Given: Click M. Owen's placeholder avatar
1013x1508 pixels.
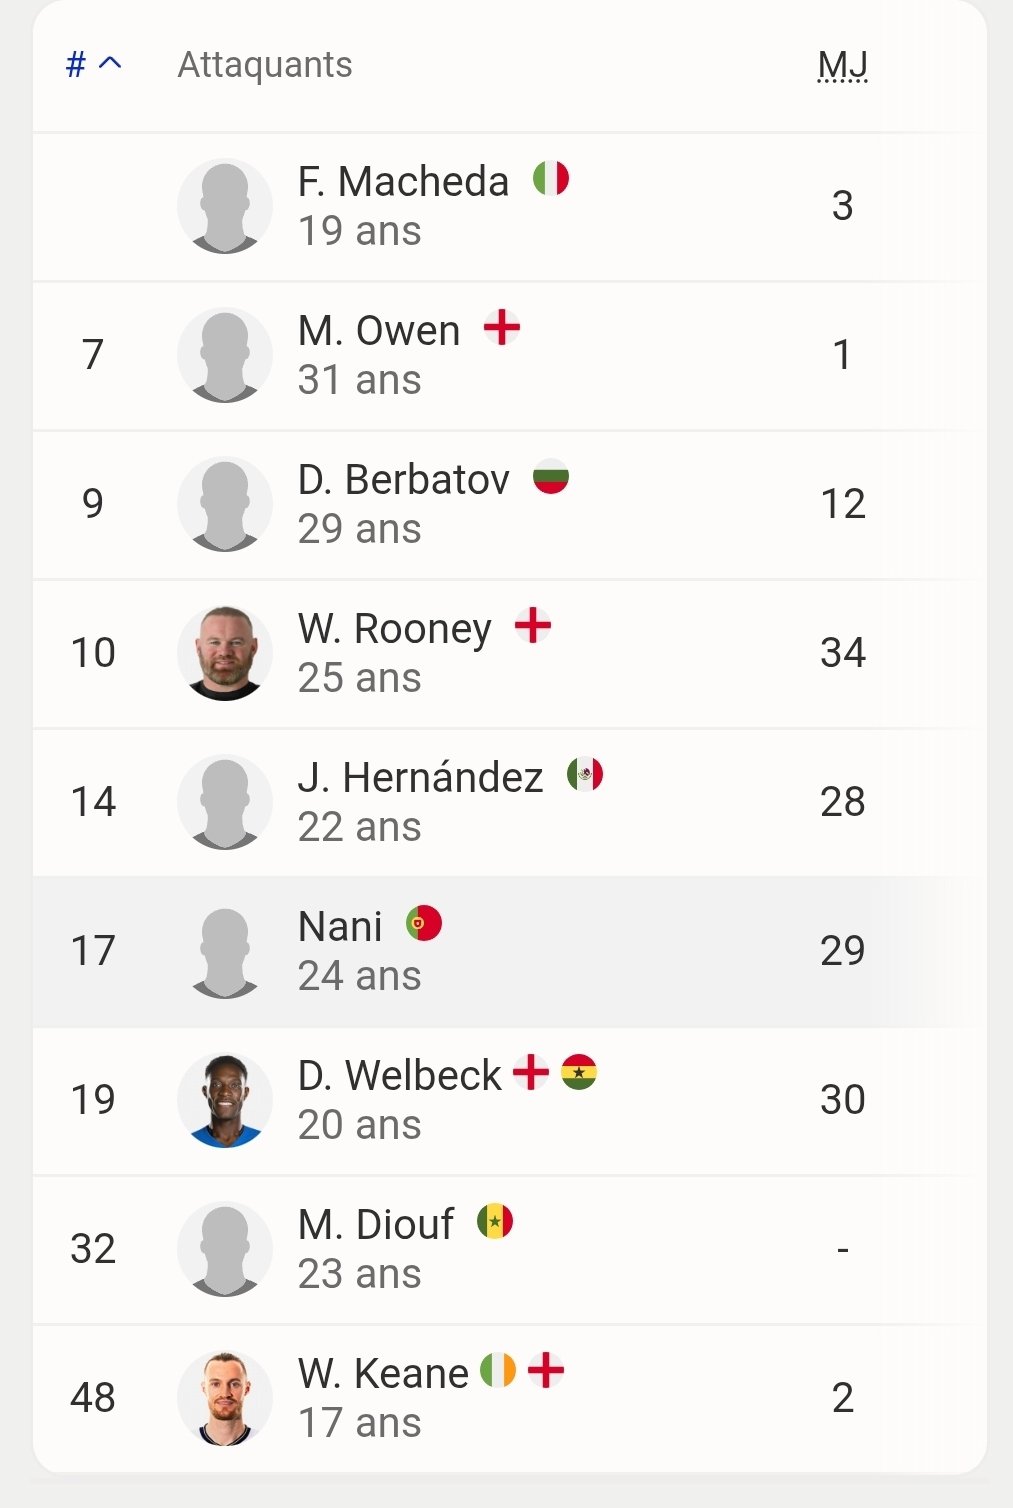Looking at the screenshot, I should pos(225,355).
